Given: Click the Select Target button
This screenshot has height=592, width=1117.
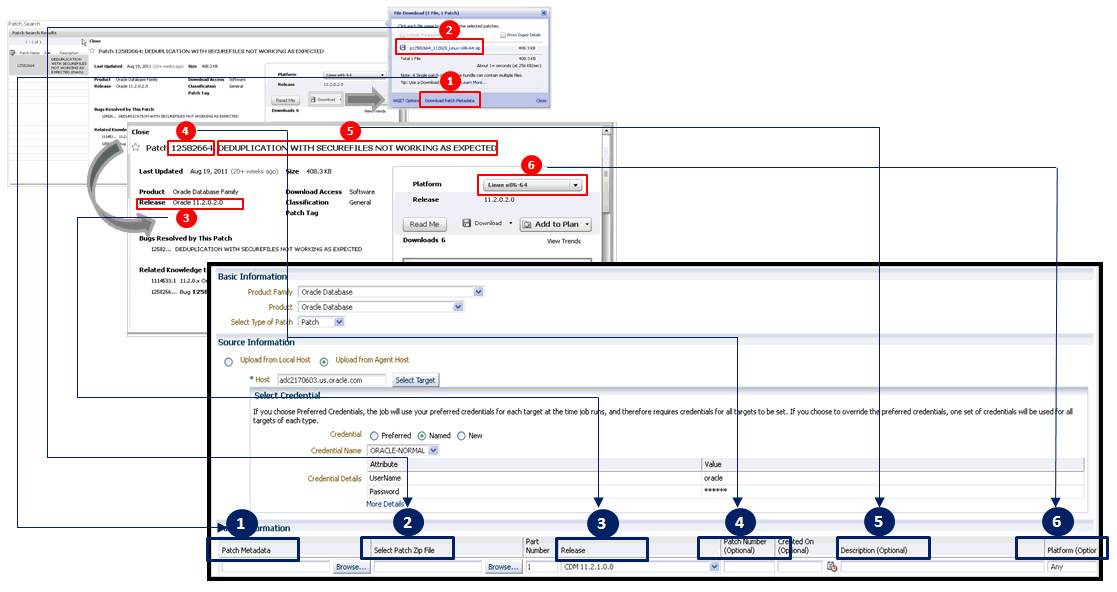Looking at the screenshot, I should 415,380.
